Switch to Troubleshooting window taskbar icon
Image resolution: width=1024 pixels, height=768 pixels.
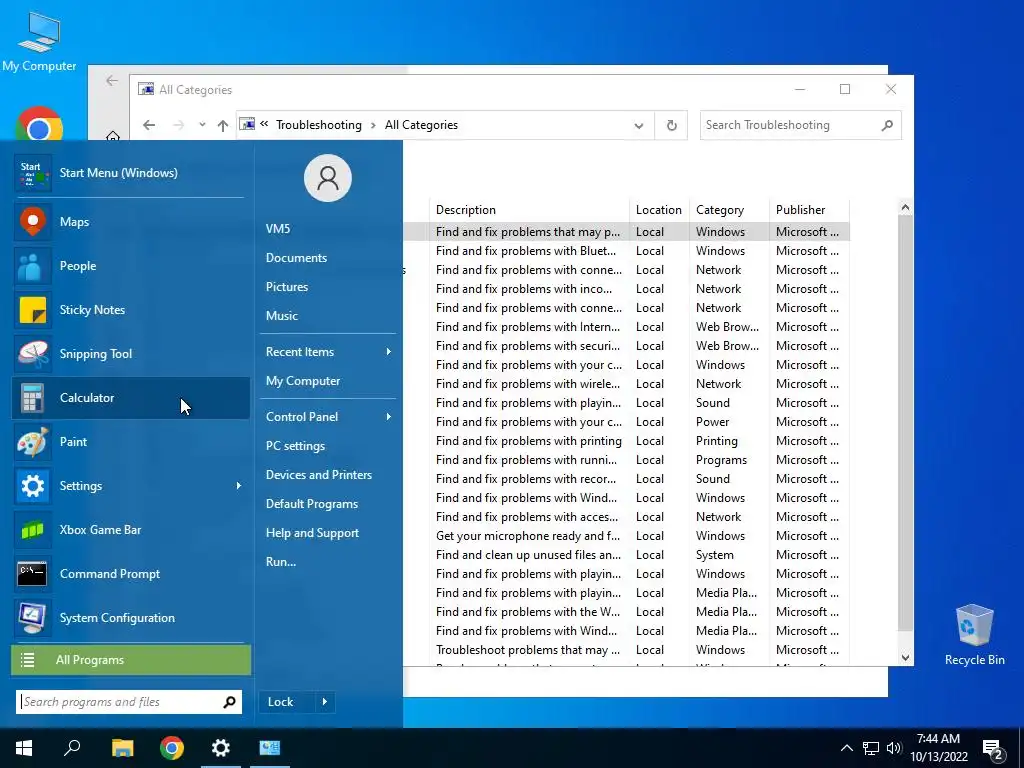pos(270,748)
